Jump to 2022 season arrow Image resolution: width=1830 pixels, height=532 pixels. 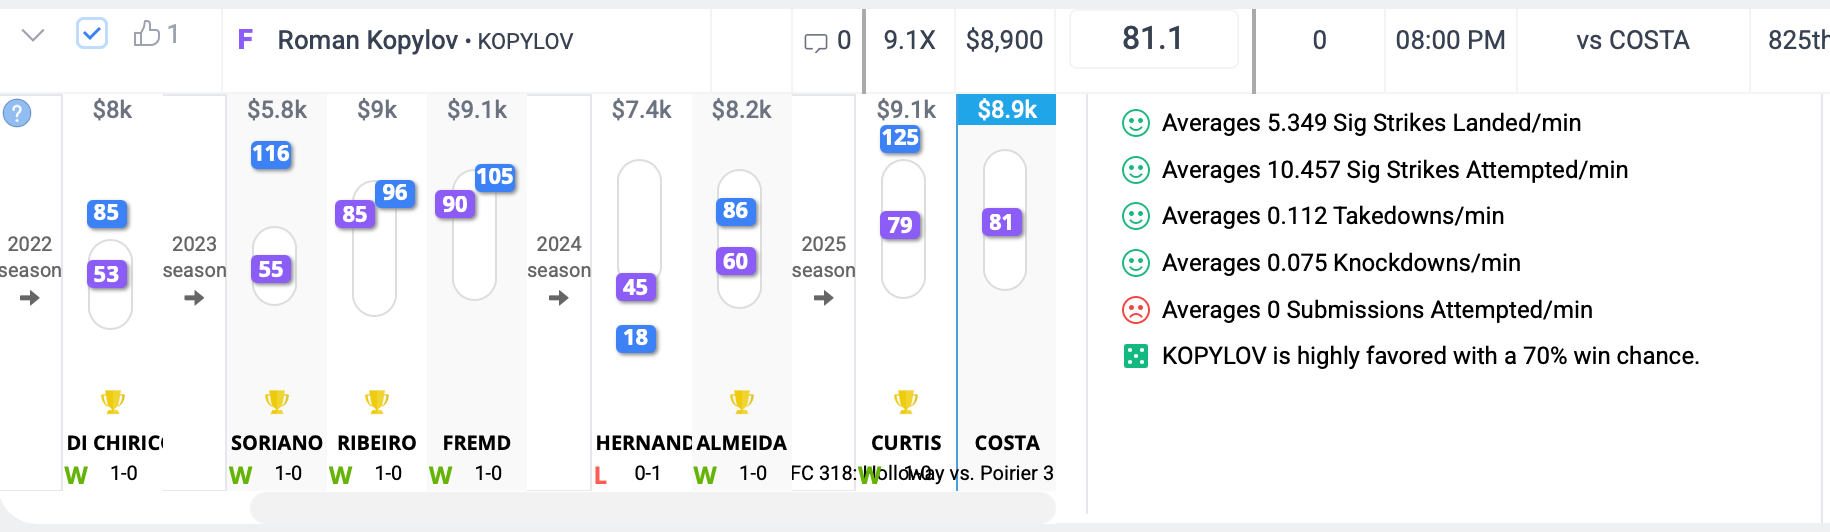pyautogui.click(x=30, y=298)
